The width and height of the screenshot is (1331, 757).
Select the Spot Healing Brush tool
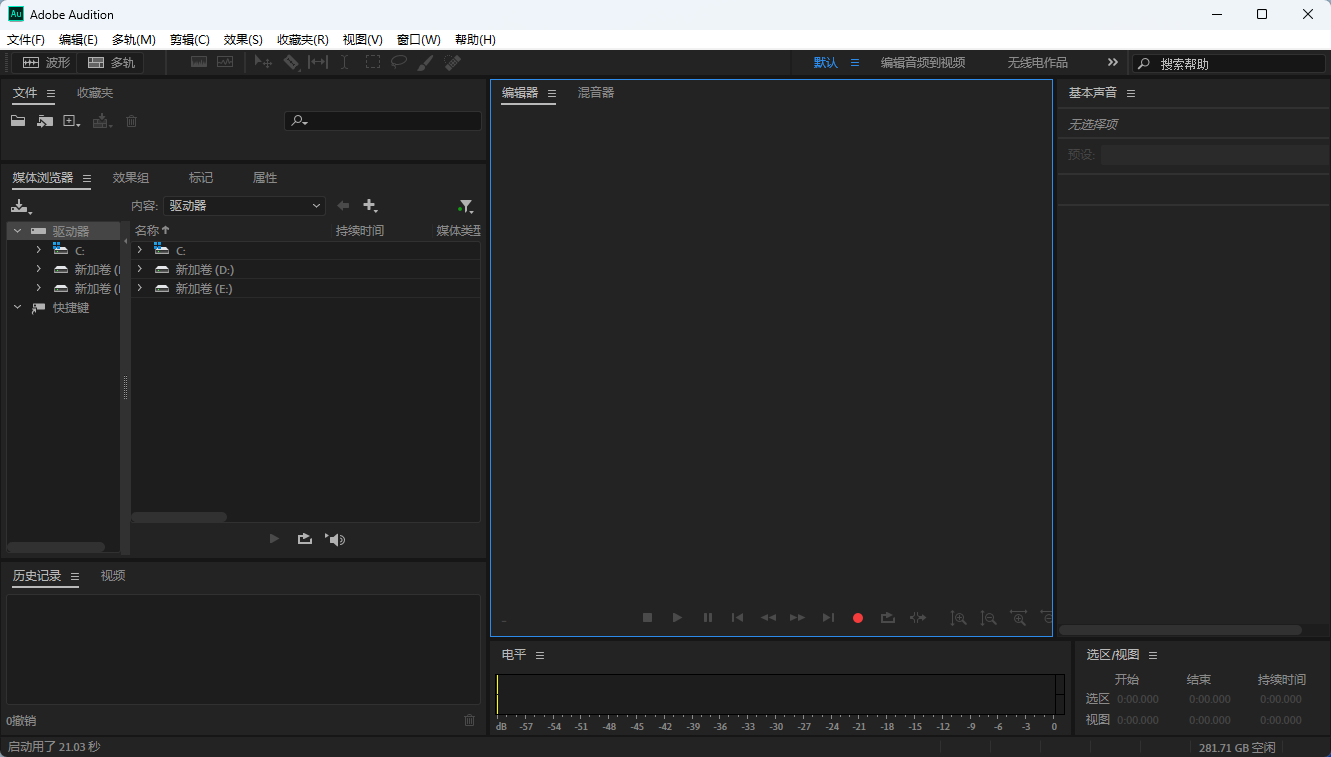click(452, 62)
